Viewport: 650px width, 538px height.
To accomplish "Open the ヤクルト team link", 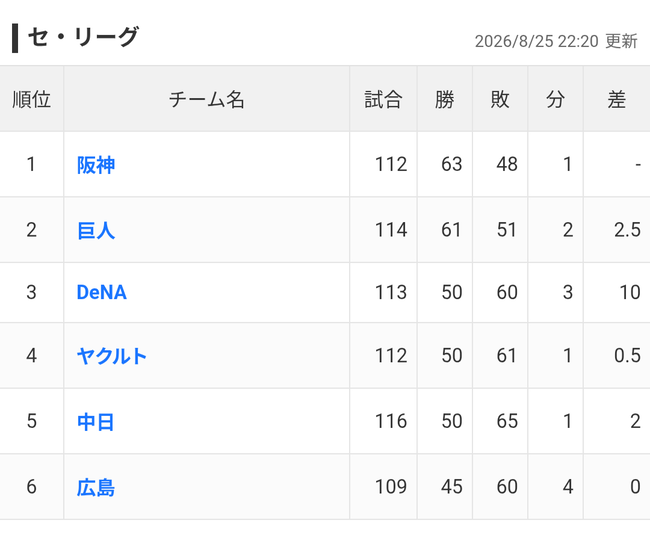I will pyautogui.click(x=112, y=356).
